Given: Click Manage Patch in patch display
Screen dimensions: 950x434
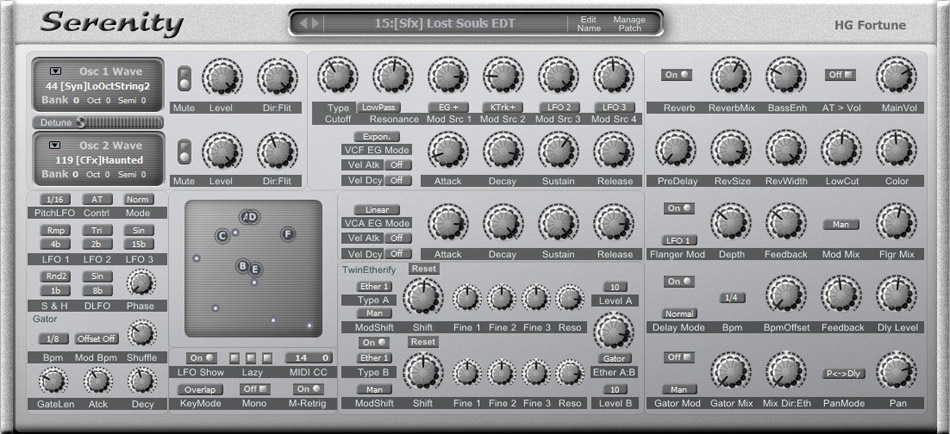Looking at the screenshot, I should 629,24.
